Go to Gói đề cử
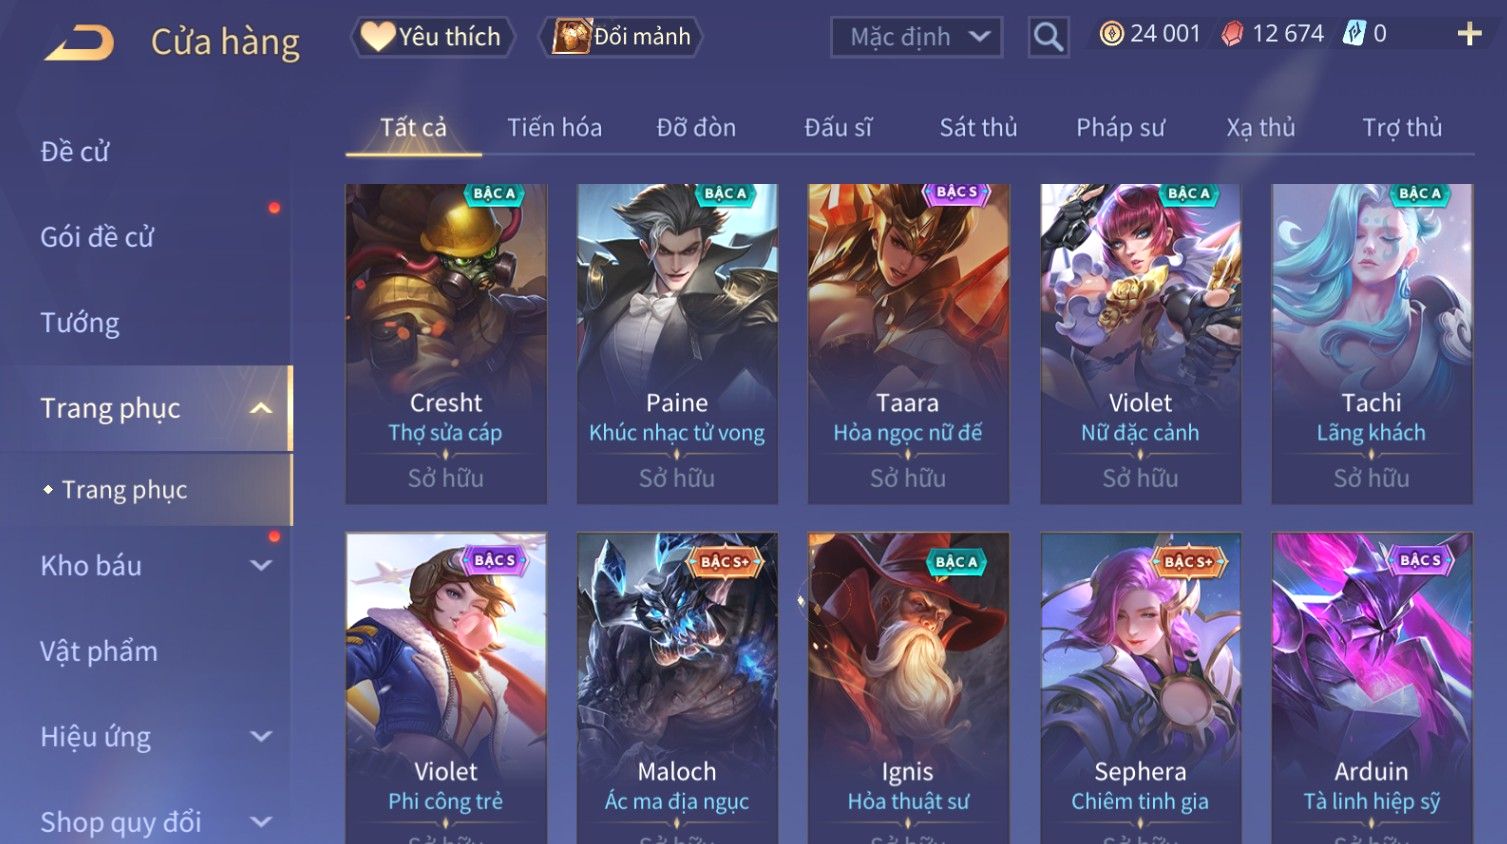Screen dimensions: 1507x844 pos(97,237)
